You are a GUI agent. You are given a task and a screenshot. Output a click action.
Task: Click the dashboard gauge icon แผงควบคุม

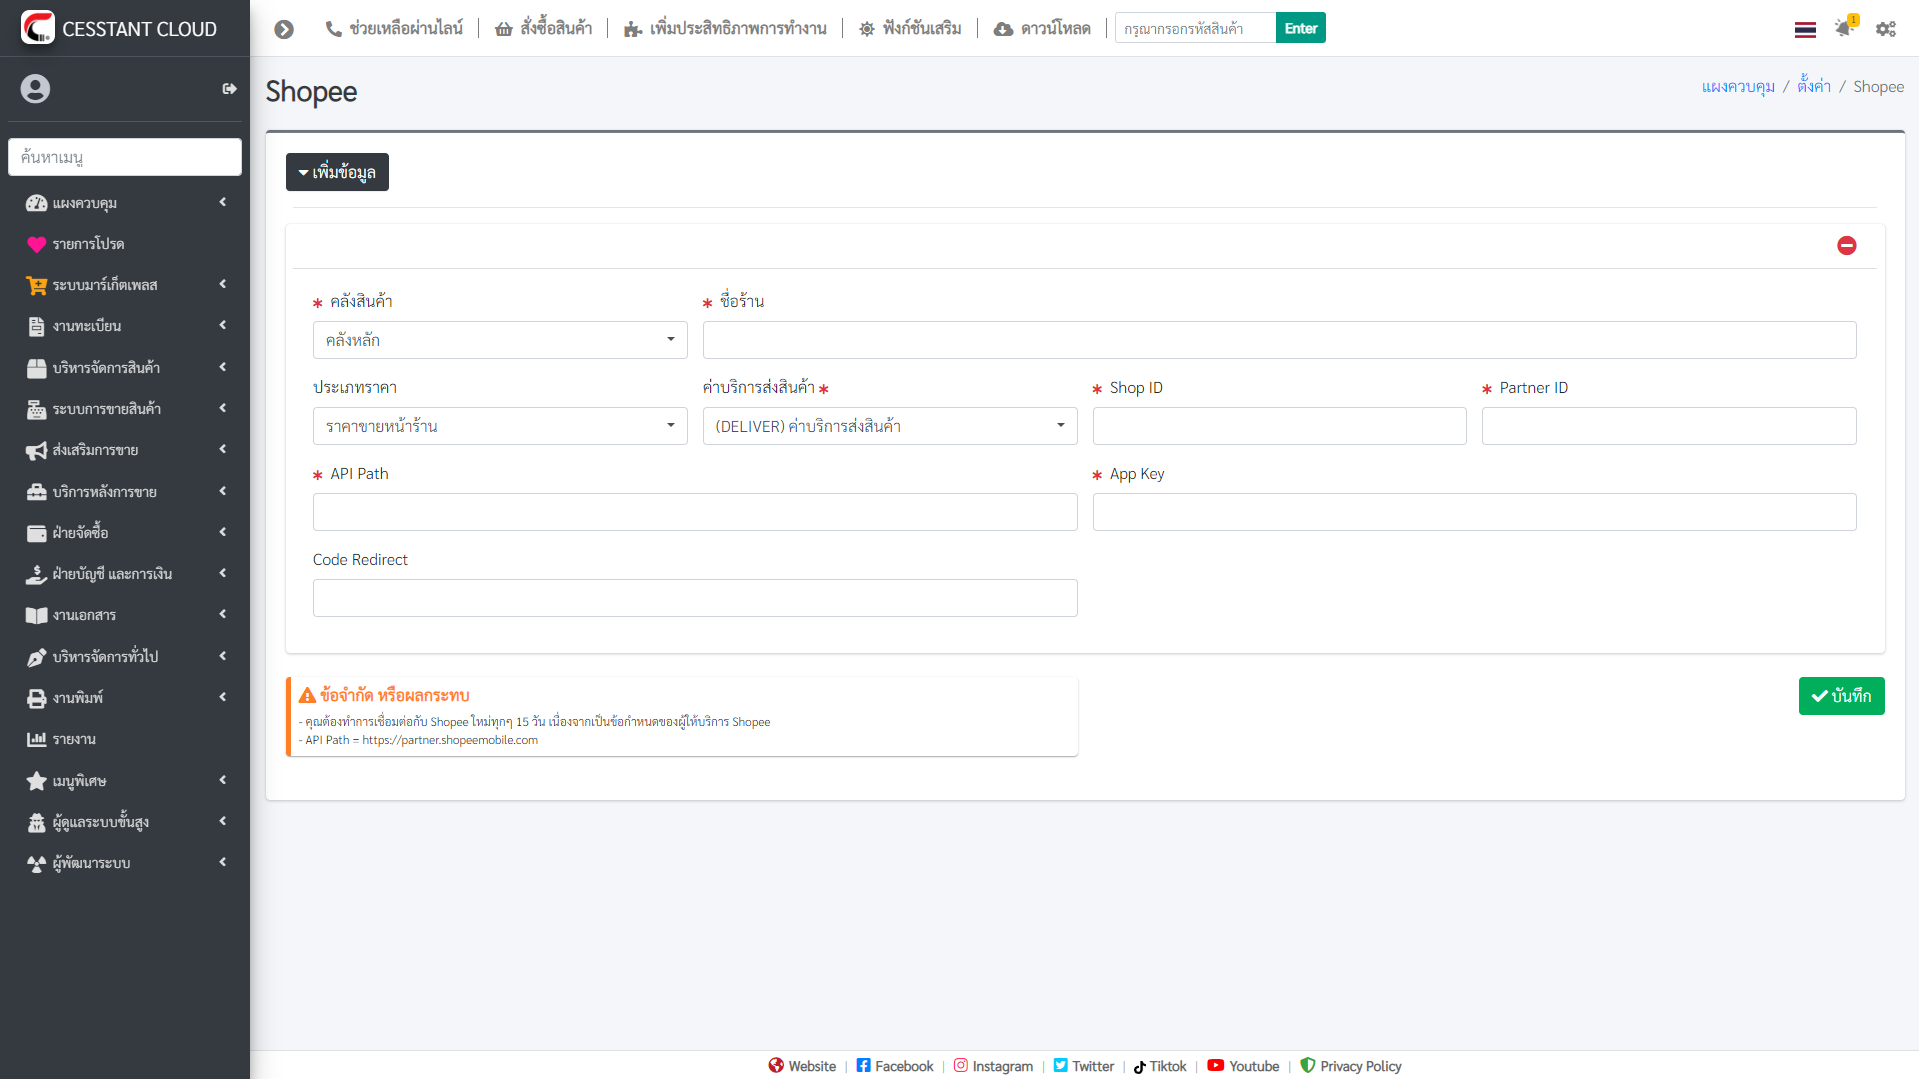37,203
